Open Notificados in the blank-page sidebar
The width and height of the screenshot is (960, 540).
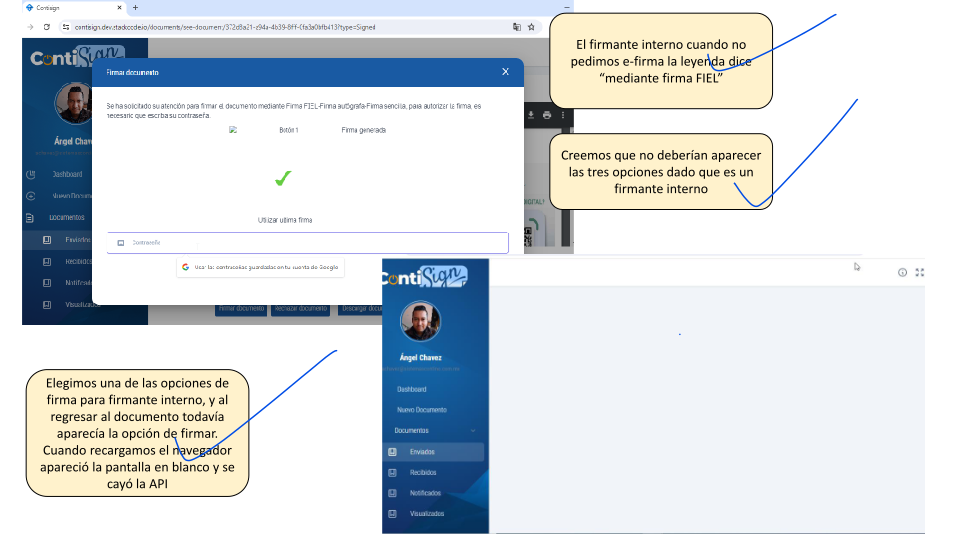point(425,493)
